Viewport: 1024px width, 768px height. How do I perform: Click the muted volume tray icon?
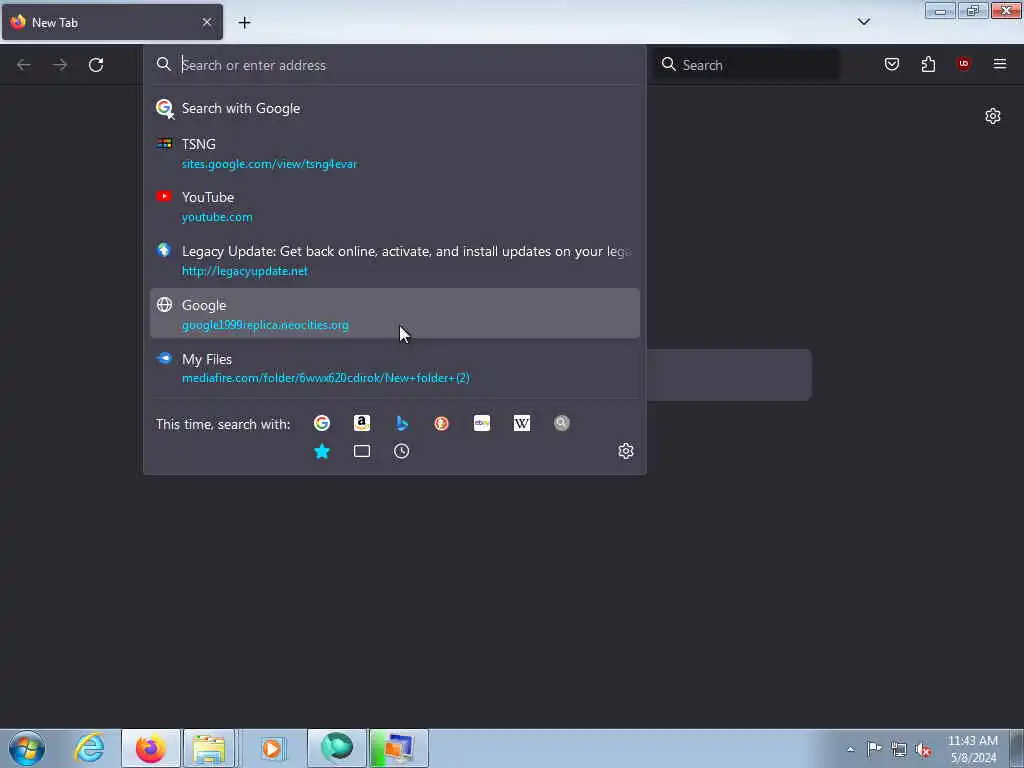(x=923, y=749)
